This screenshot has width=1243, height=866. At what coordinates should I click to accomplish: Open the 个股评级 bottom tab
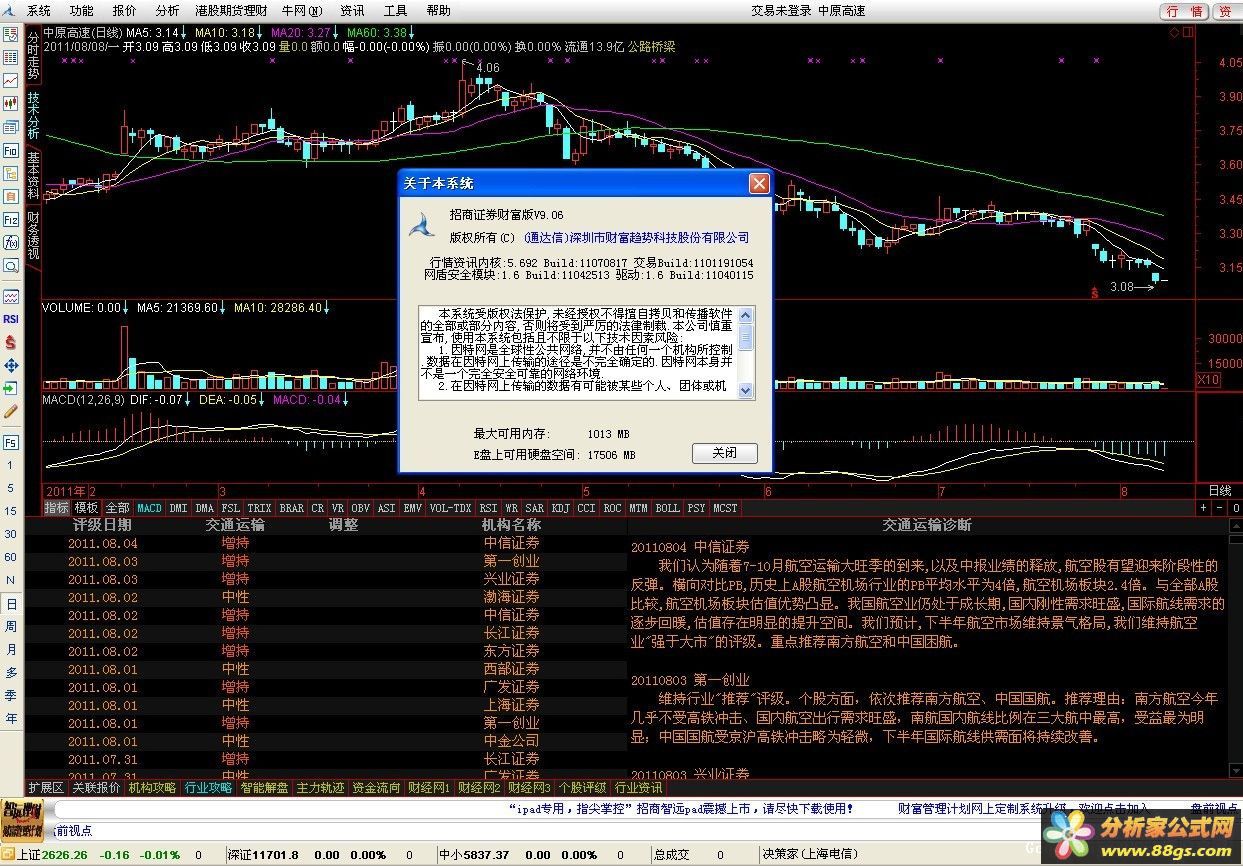(x=584, y=788)
